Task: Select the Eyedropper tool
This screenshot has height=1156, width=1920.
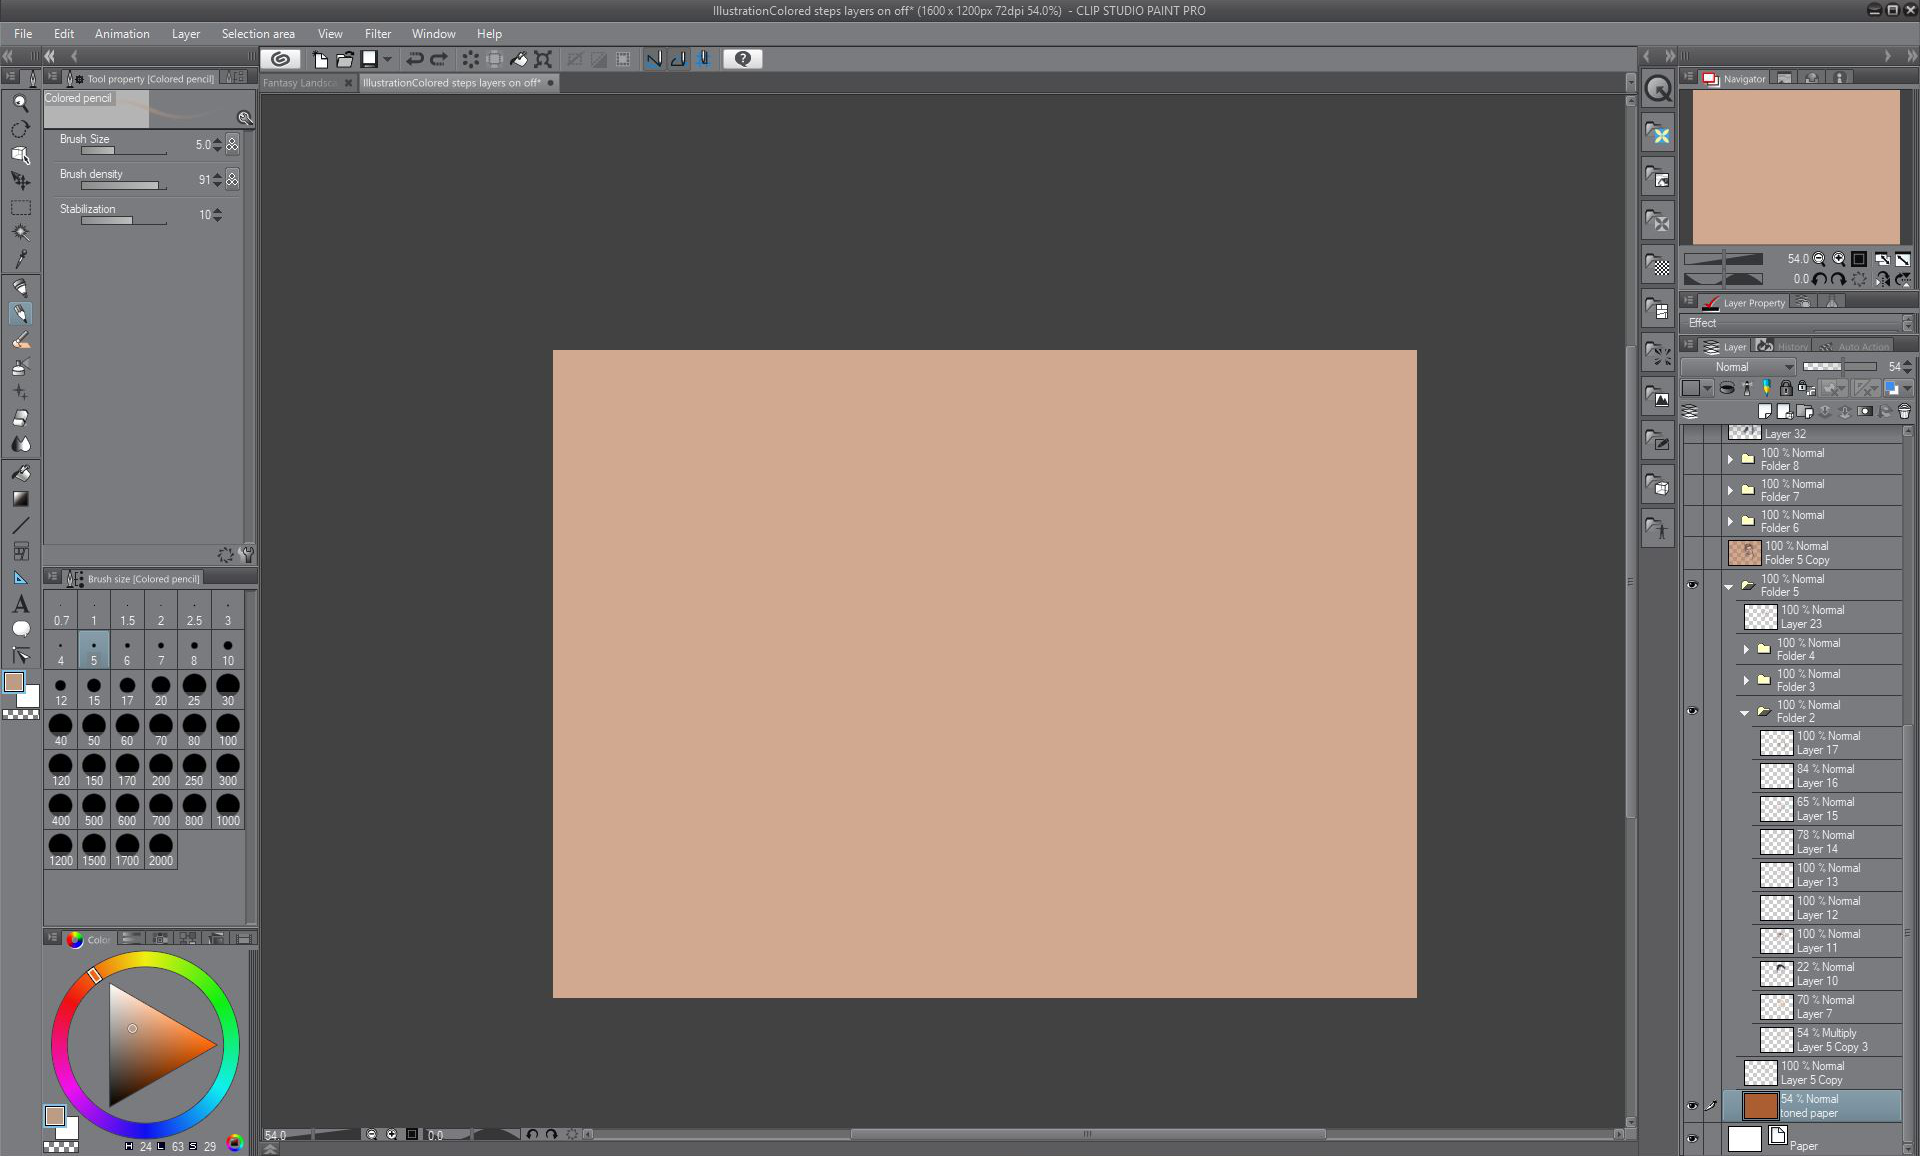Action: [20, 259]
